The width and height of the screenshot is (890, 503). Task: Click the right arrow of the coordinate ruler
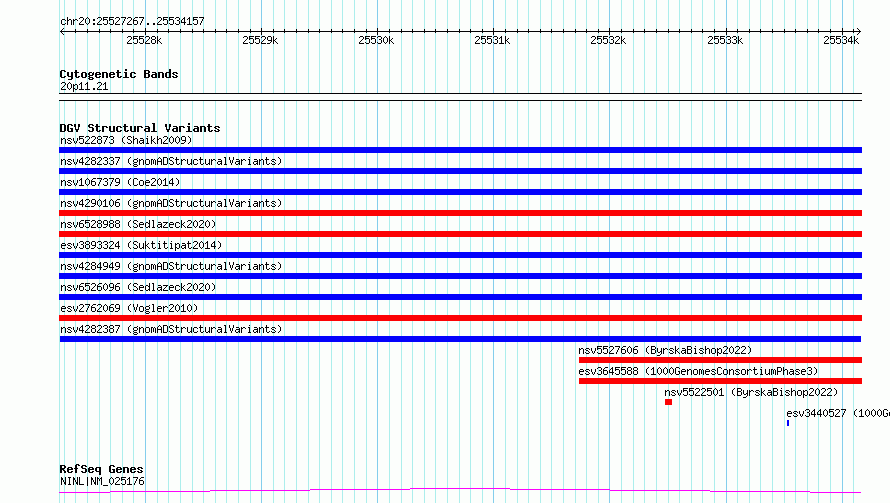(859, 31)
